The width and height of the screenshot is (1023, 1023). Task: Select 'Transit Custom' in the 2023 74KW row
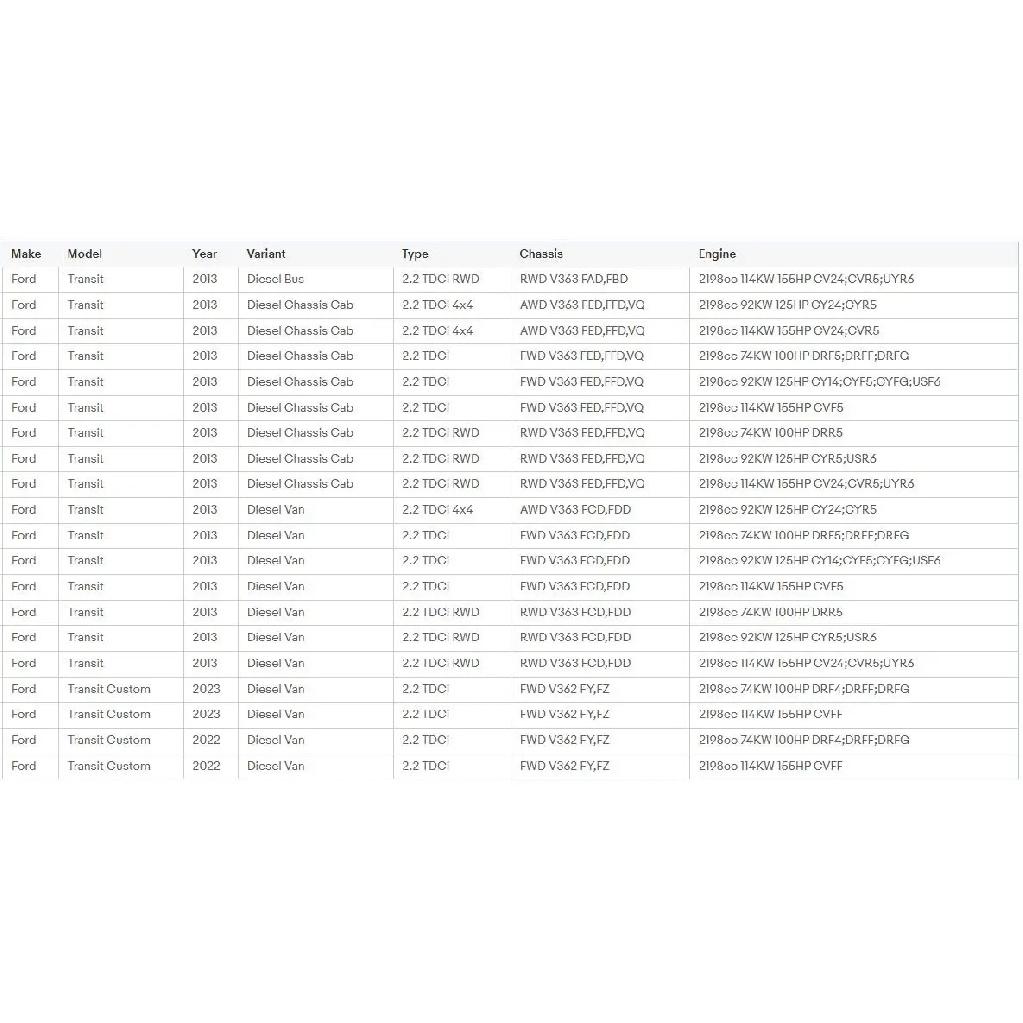coord(109,689)
